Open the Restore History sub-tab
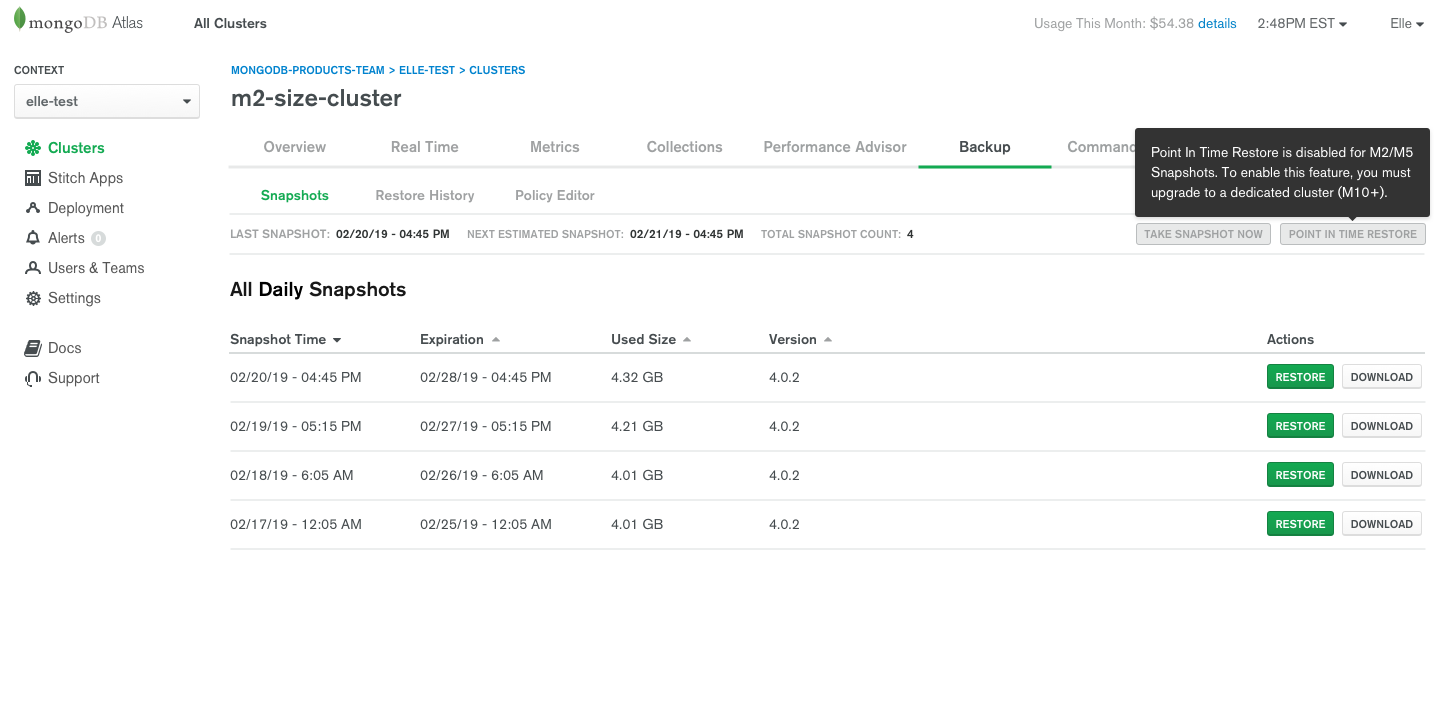 [425, 195]
